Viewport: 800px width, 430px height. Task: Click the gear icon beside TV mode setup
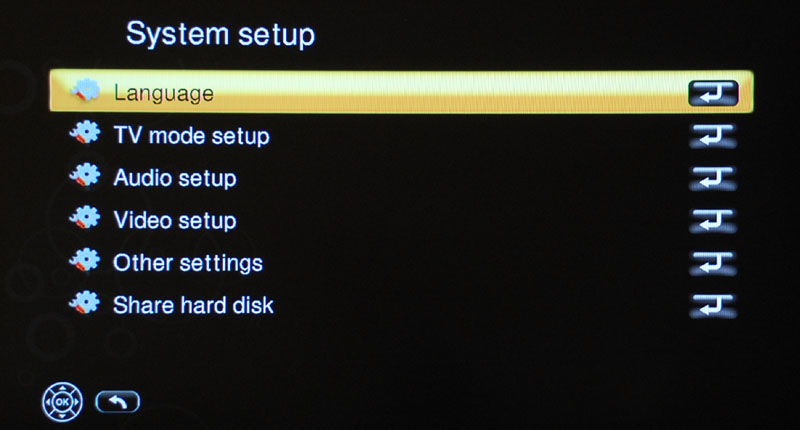pos(85,134)
